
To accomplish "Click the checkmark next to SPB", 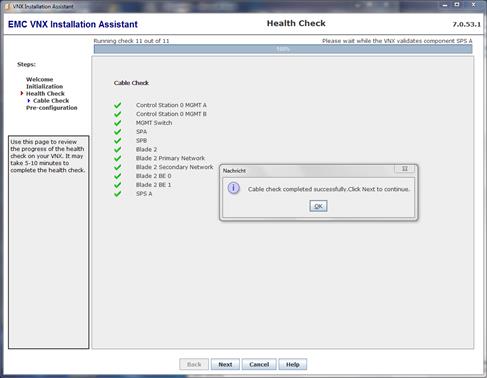I will (x=118, y=140).
